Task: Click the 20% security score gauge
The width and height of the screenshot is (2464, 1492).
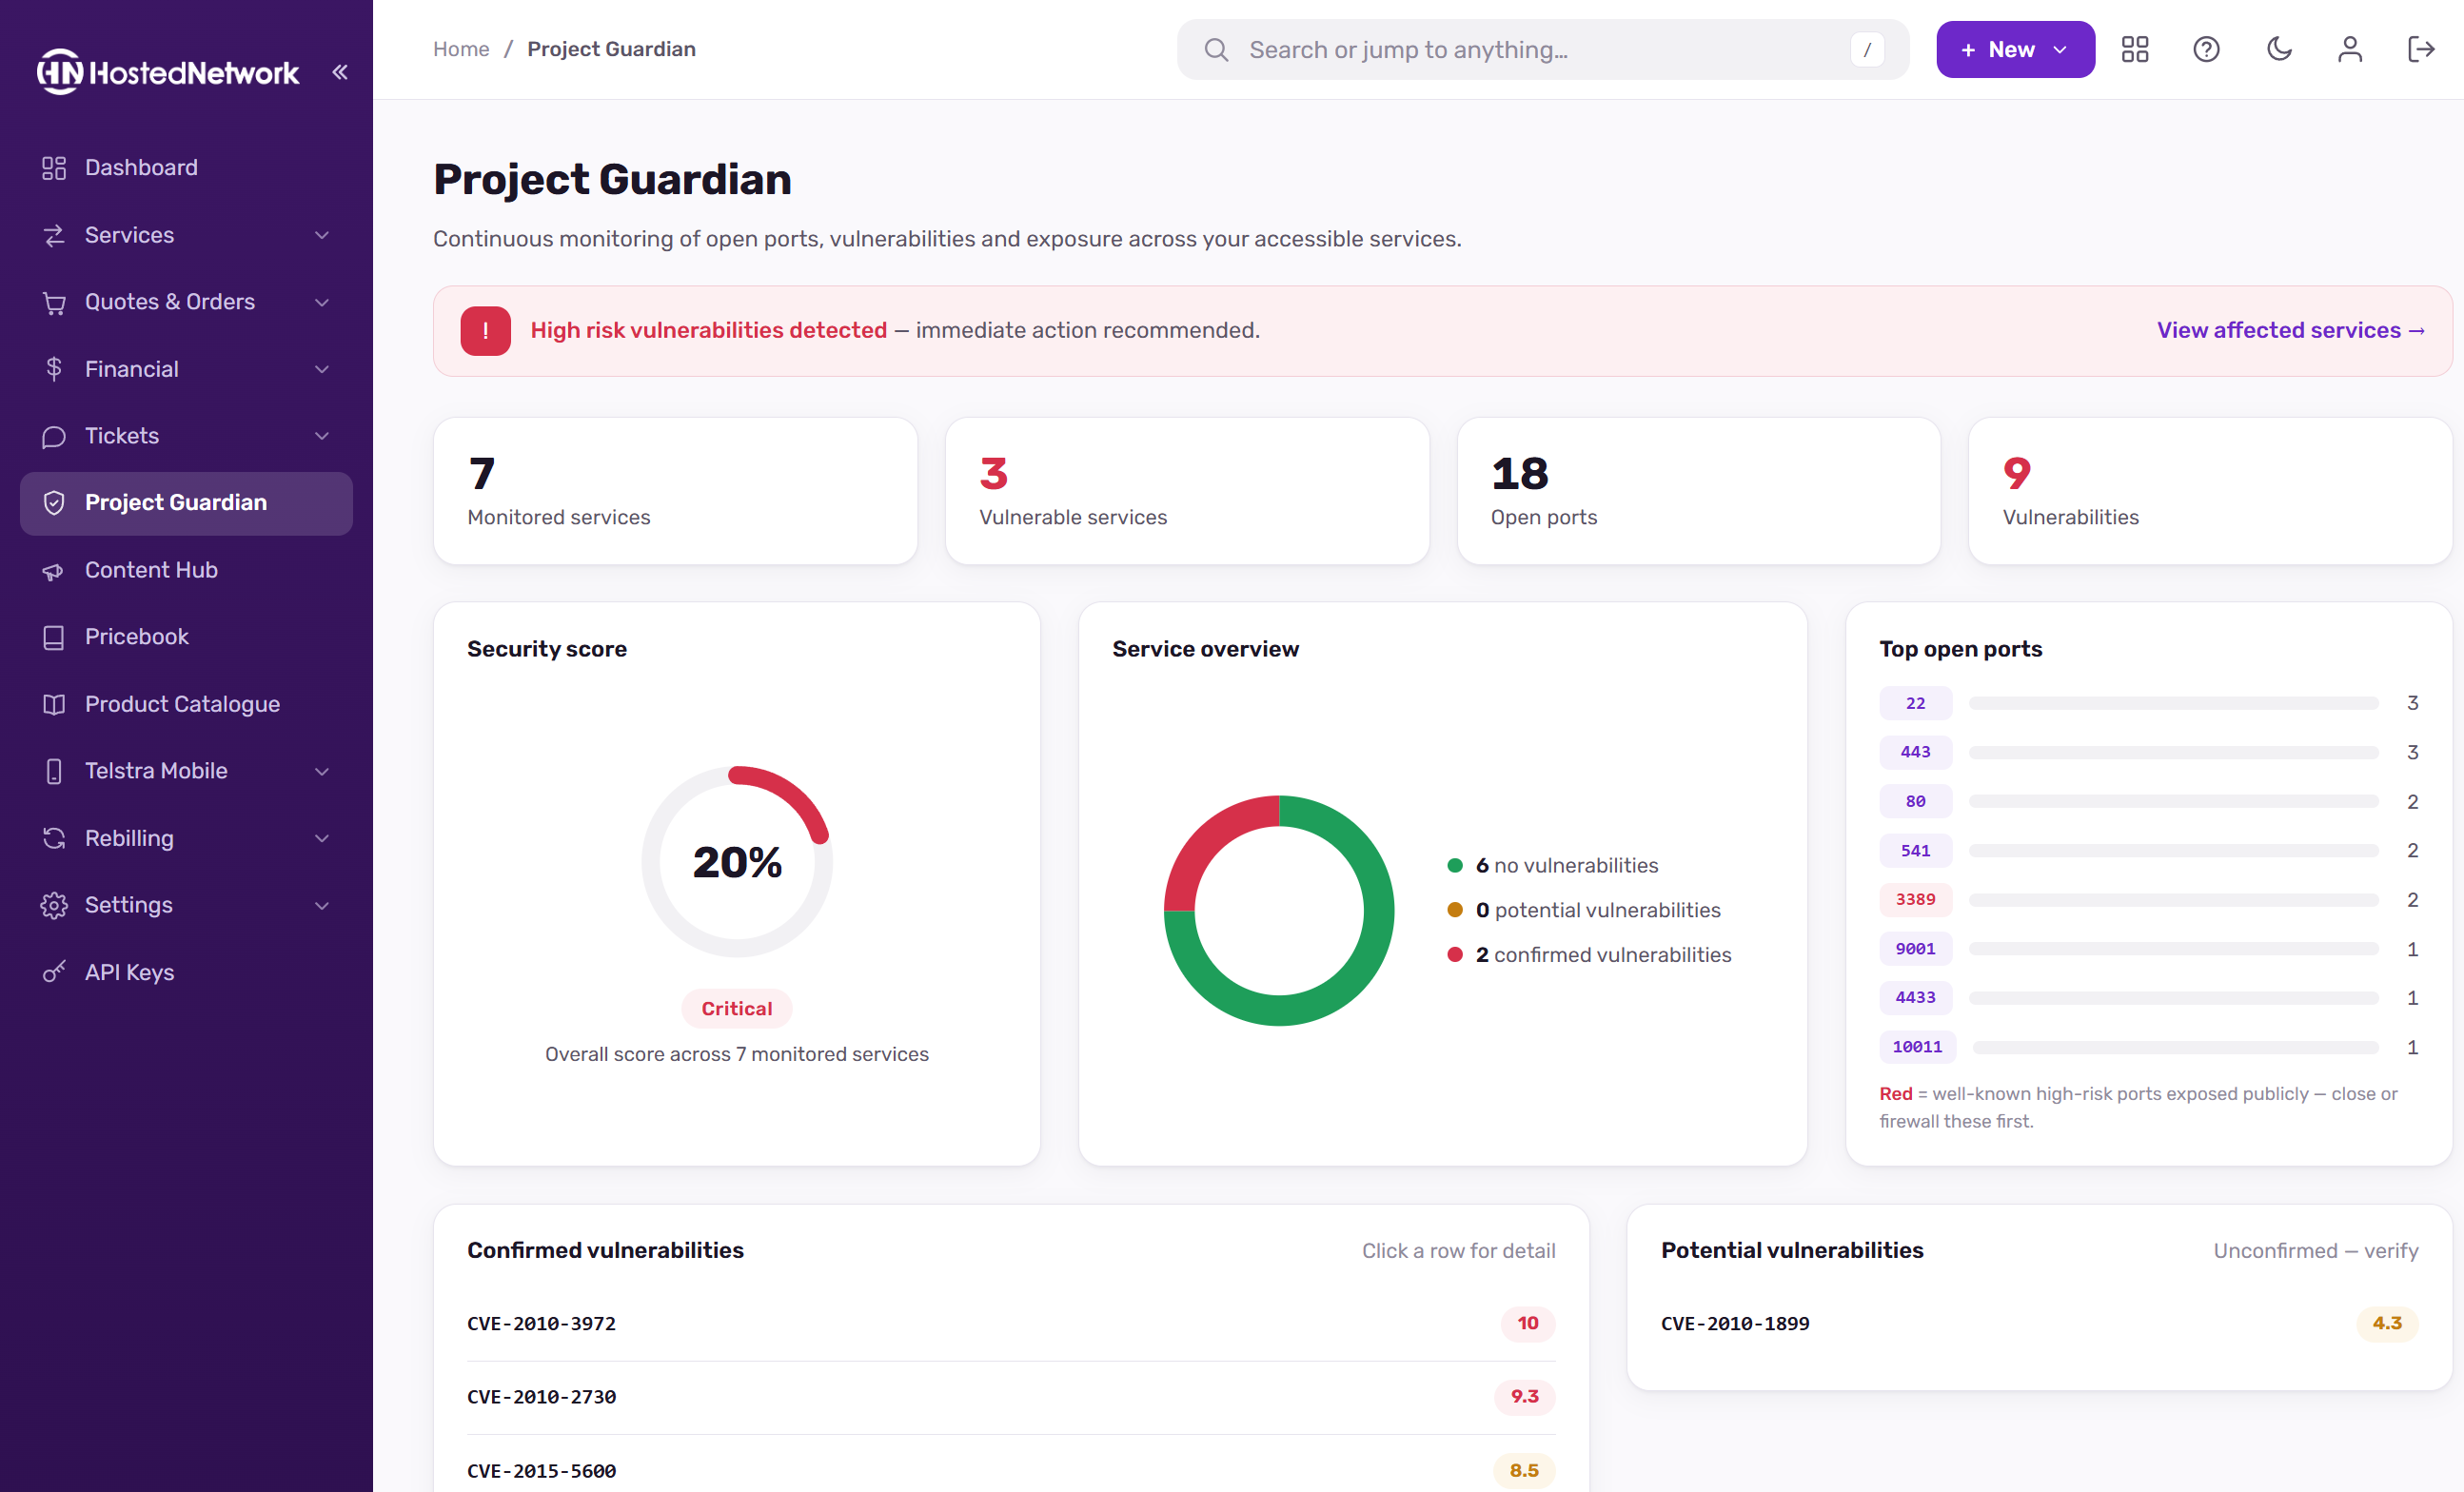Action: click(x=737, y=861)
